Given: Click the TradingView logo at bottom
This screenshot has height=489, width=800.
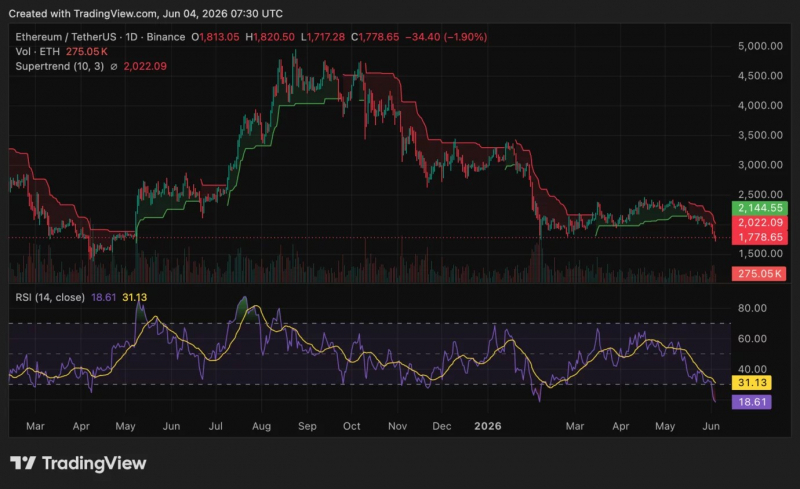Looking at the screenshot, I should click(78, 463).
